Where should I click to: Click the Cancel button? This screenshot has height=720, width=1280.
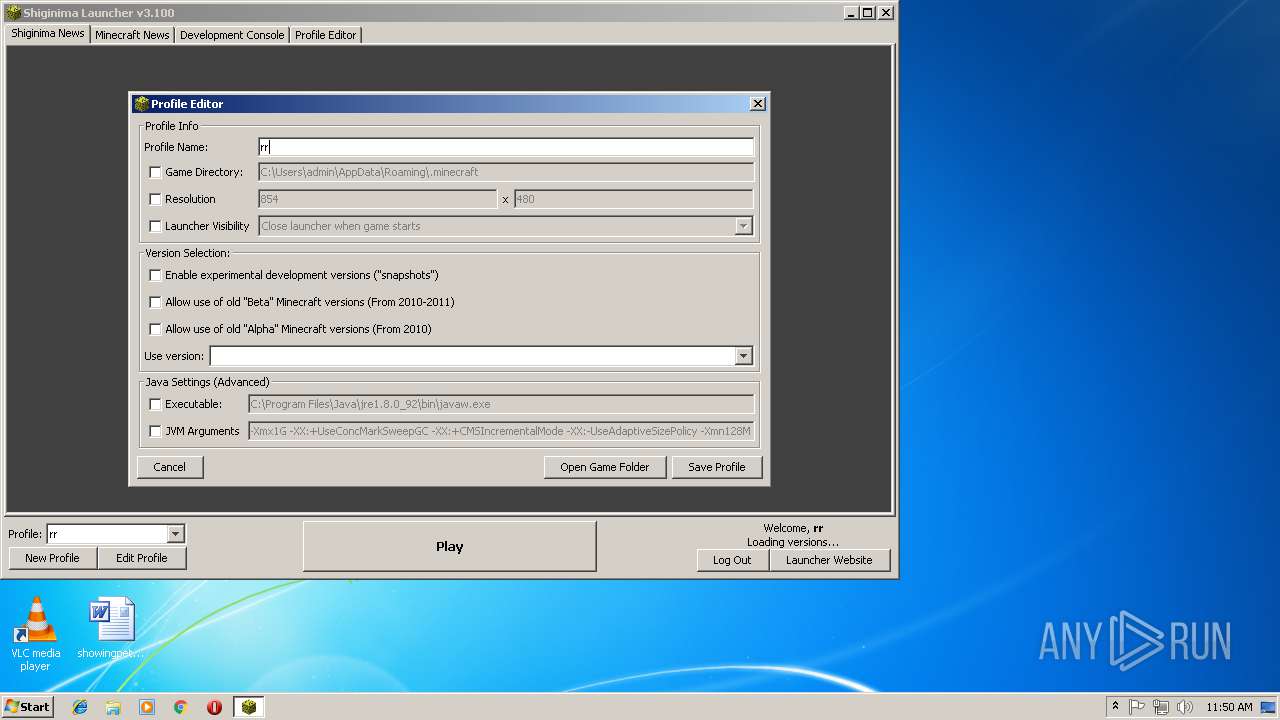(170, 467)
